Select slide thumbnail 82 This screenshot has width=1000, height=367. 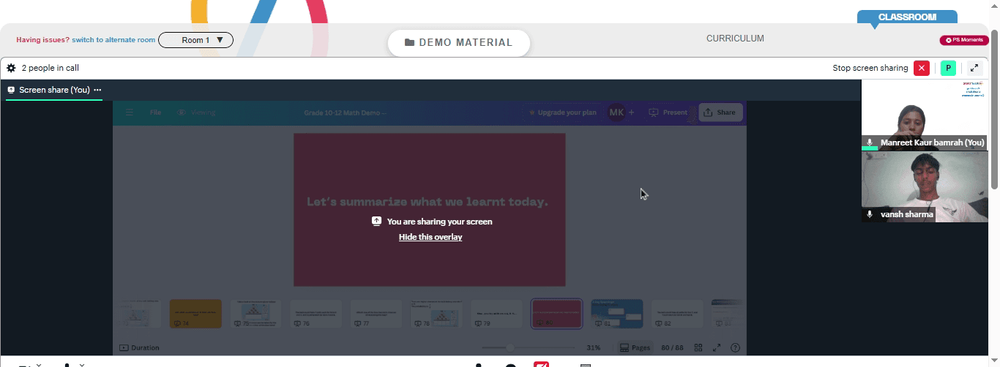(x=677, y=313)
